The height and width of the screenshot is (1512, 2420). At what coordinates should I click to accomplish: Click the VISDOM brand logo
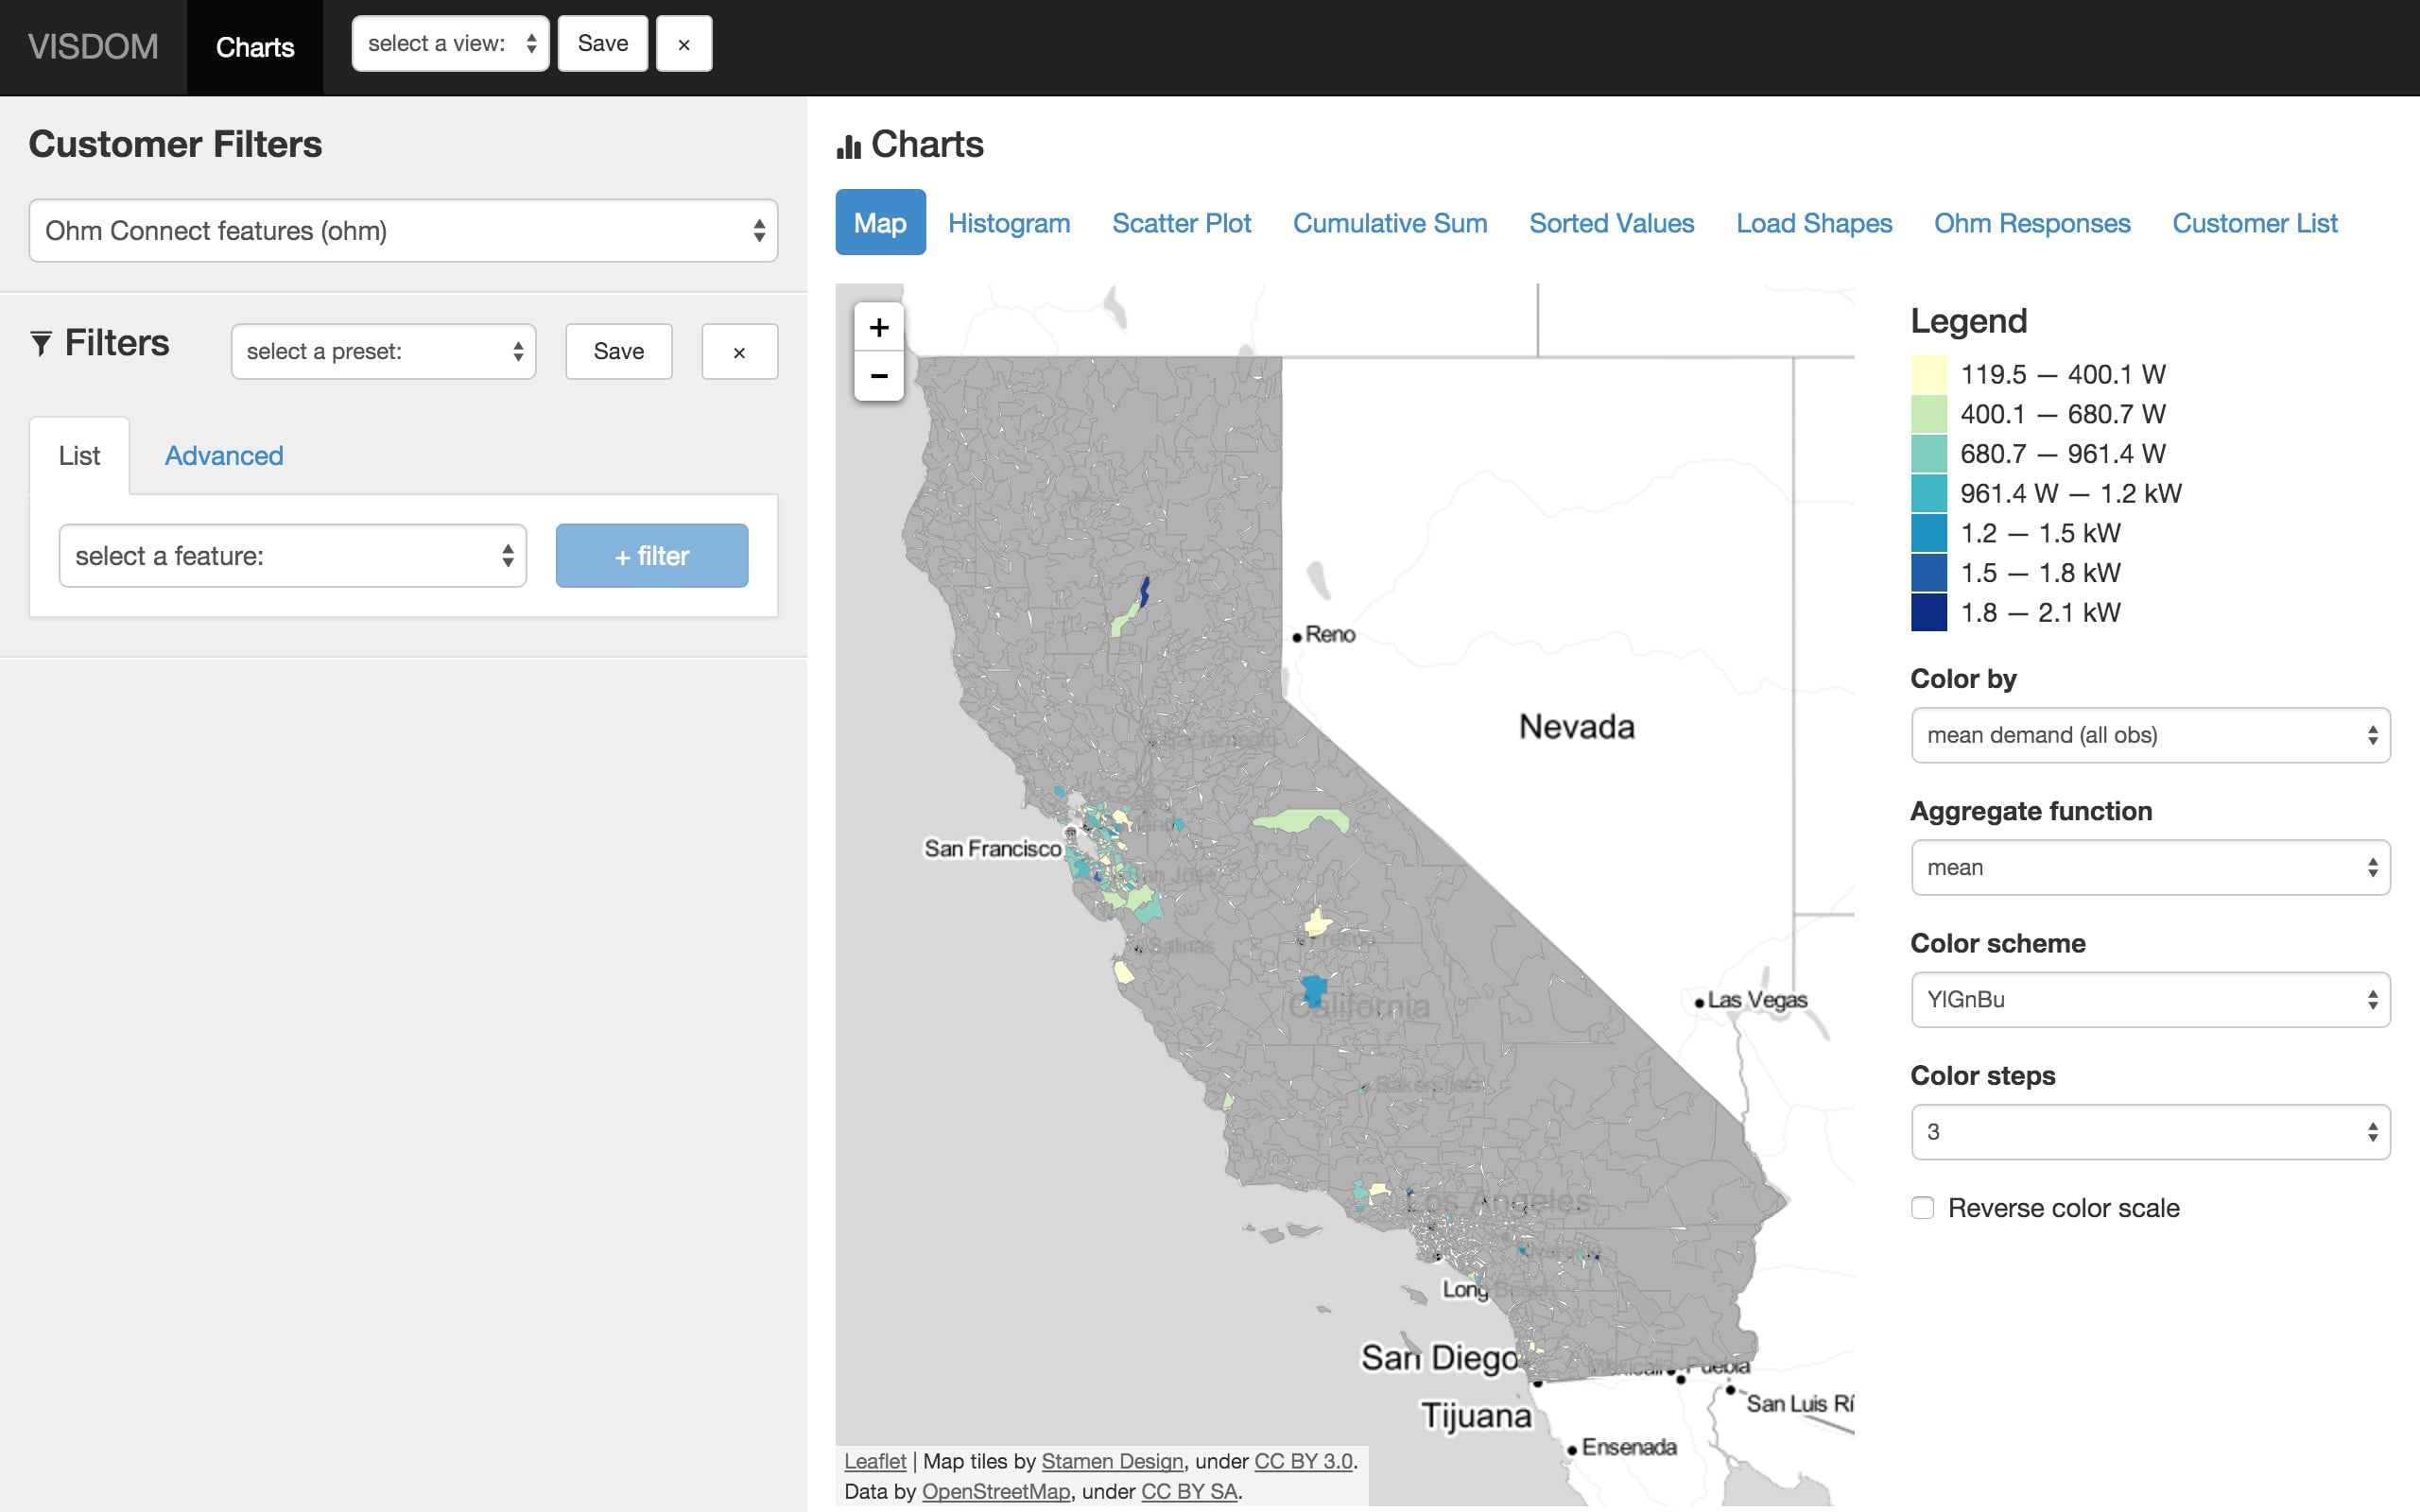[x=93, y=47]
